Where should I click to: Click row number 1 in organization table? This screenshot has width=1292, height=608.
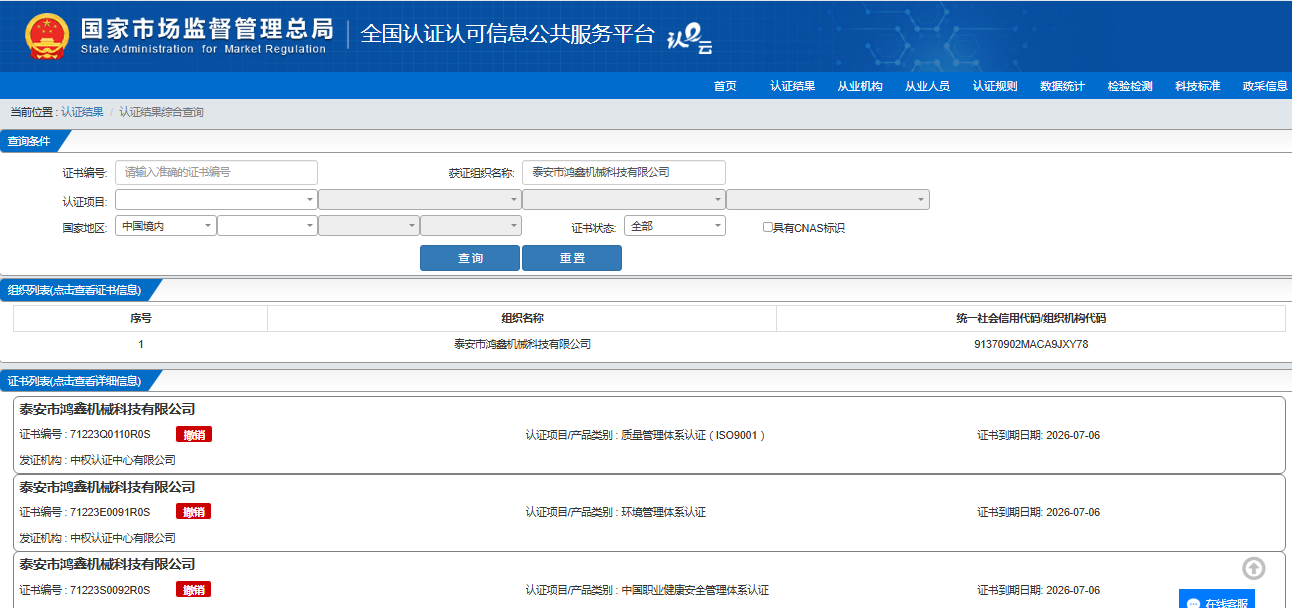141,344
